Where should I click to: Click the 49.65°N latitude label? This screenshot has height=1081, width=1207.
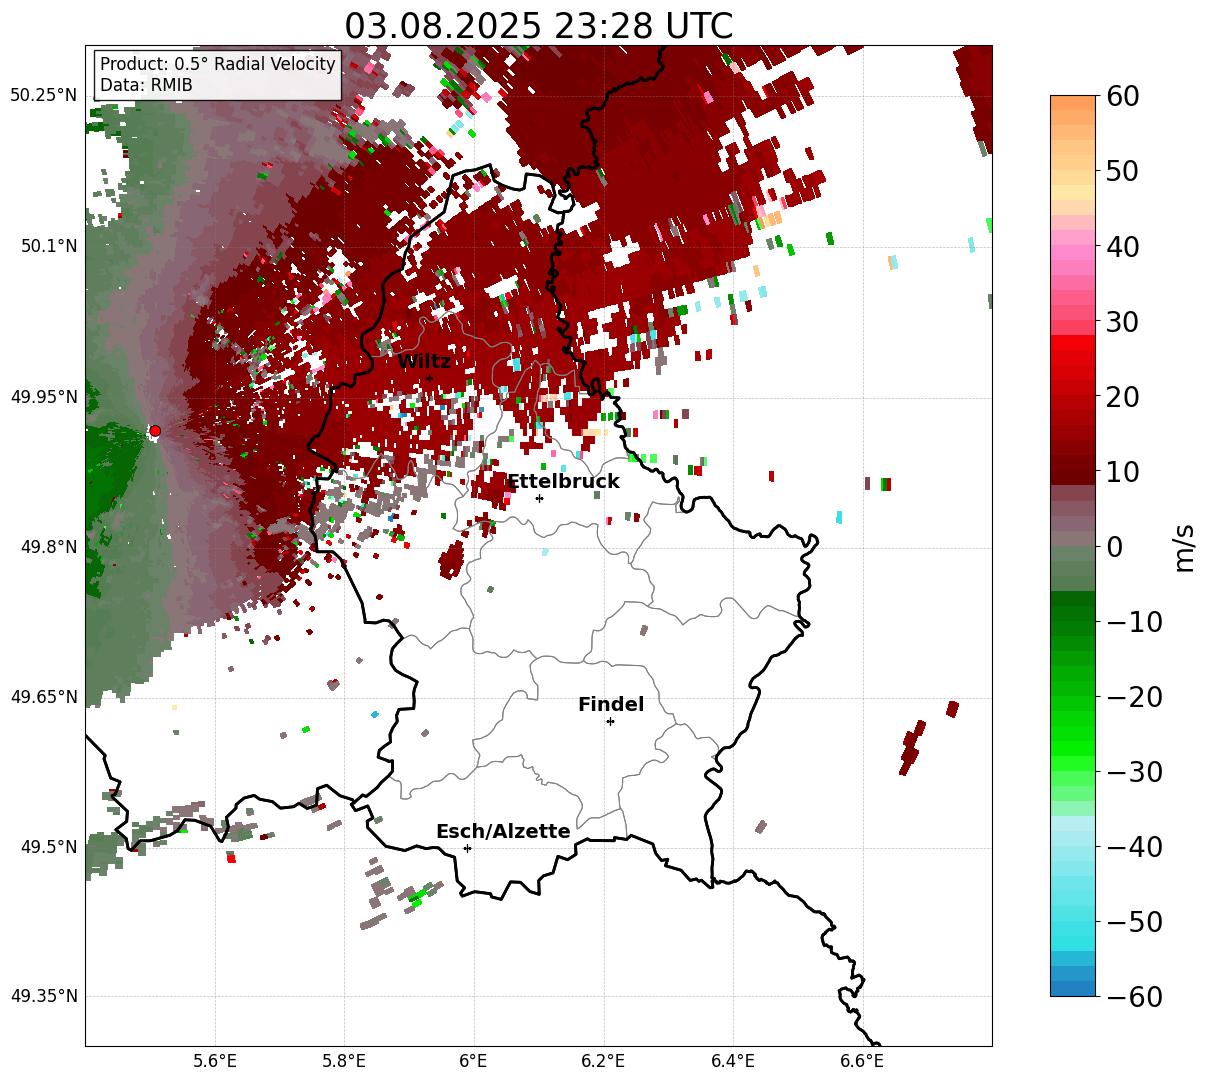point(43,697)
